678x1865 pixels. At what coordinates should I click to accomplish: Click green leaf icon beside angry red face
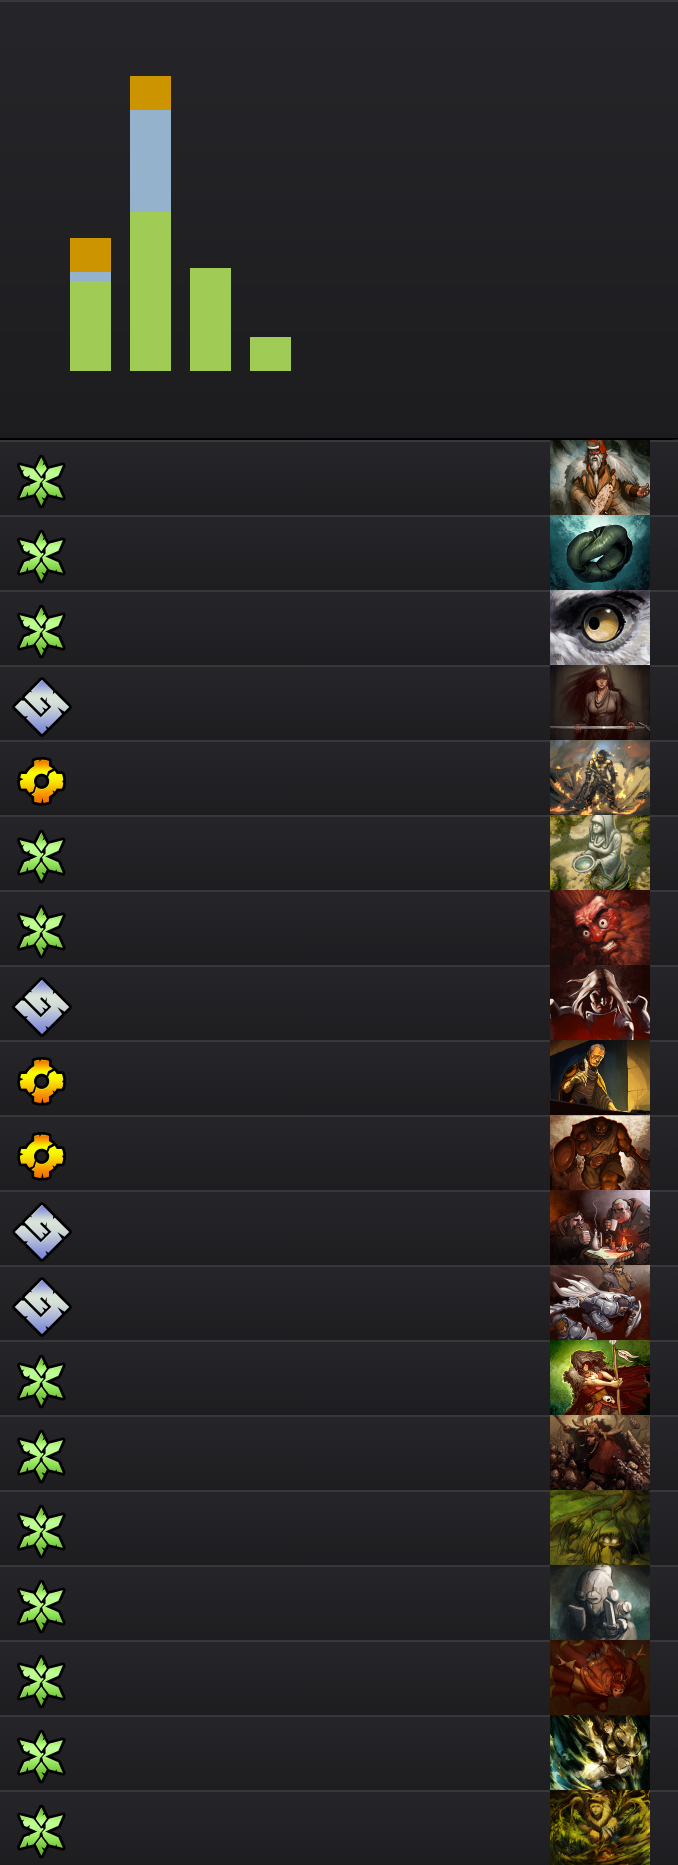(41, 931)
